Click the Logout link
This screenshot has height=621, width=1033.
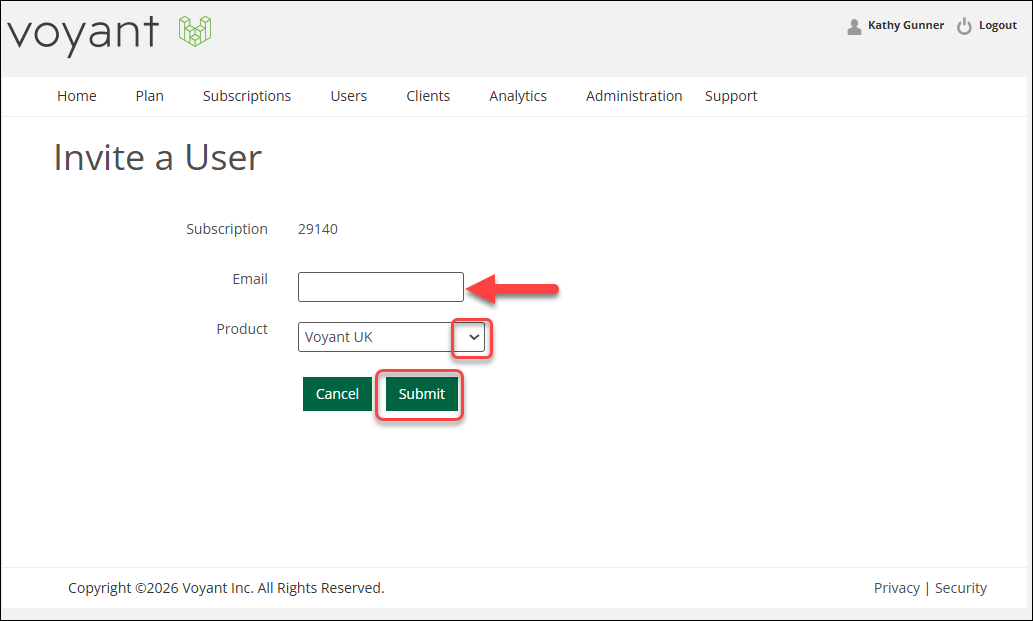click(x=997, y=25)
